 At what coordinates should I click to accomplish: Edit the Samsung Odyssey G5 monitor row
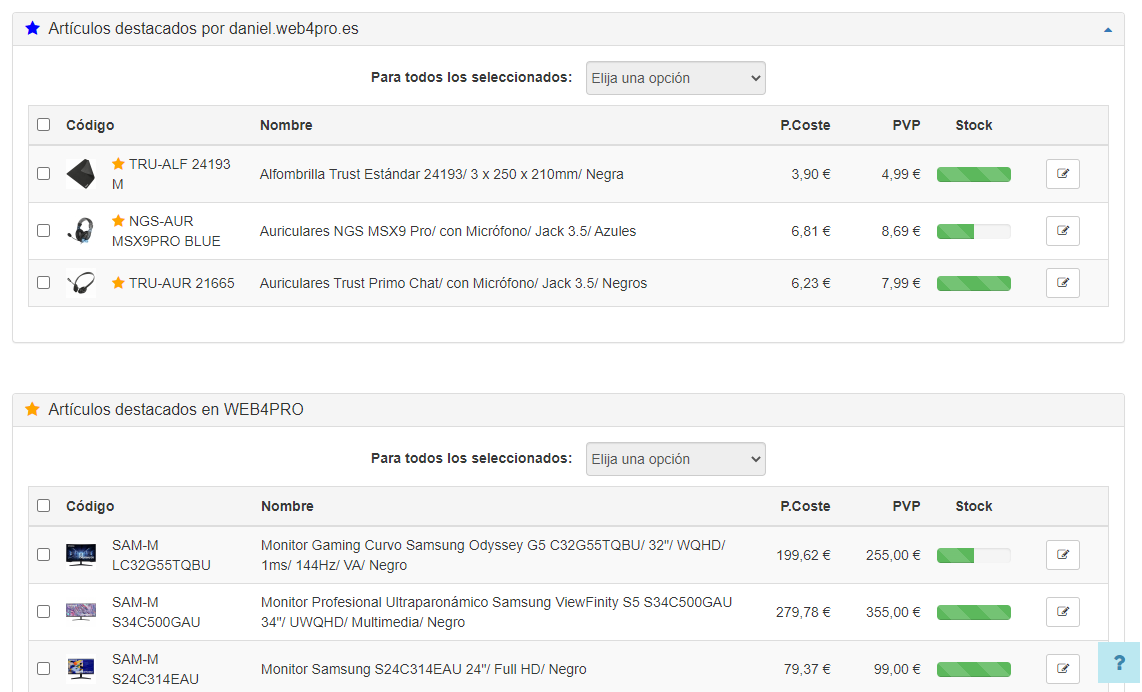(1062, 555)
